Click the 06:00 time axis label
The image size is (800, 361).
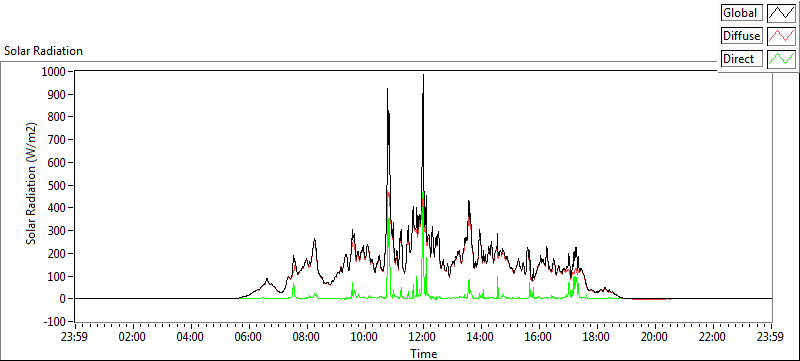[x=249, y=337]
